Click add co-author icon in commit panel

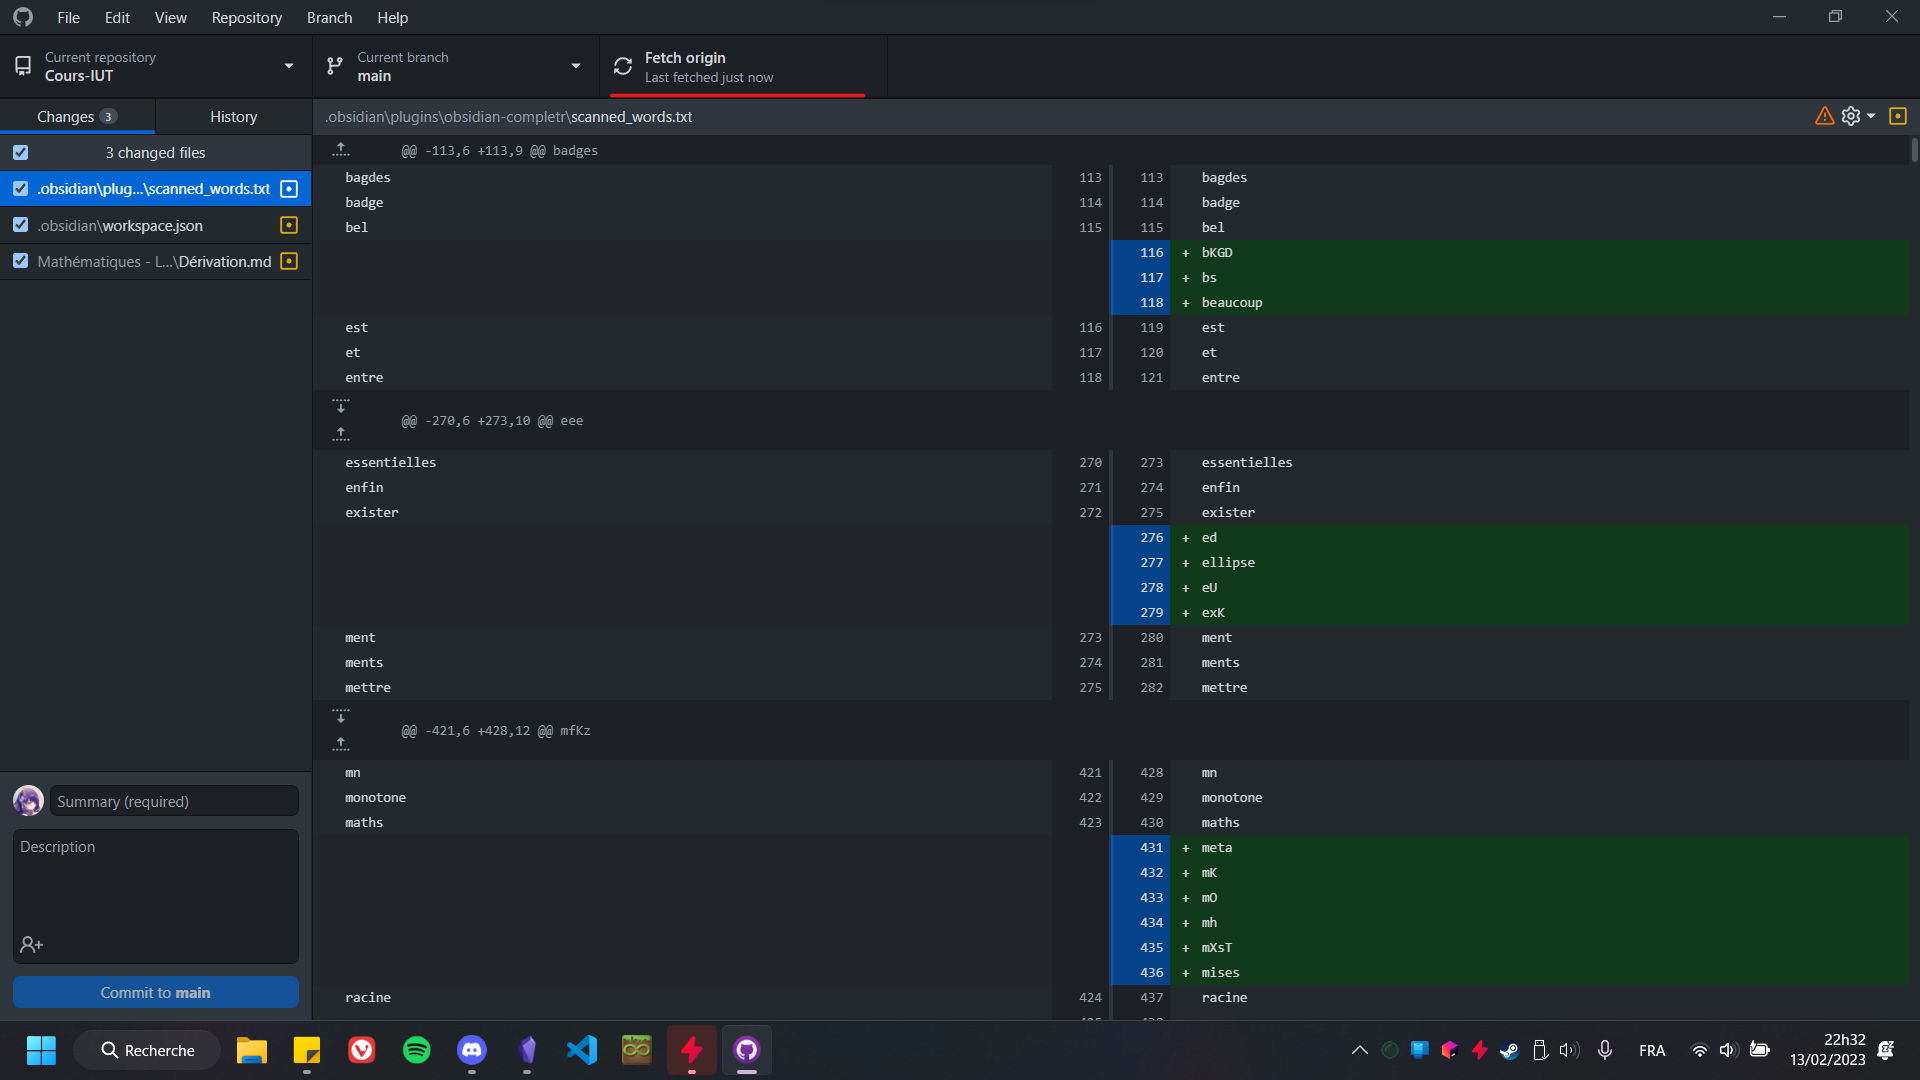pyautogui.click(x=30, y=944)
